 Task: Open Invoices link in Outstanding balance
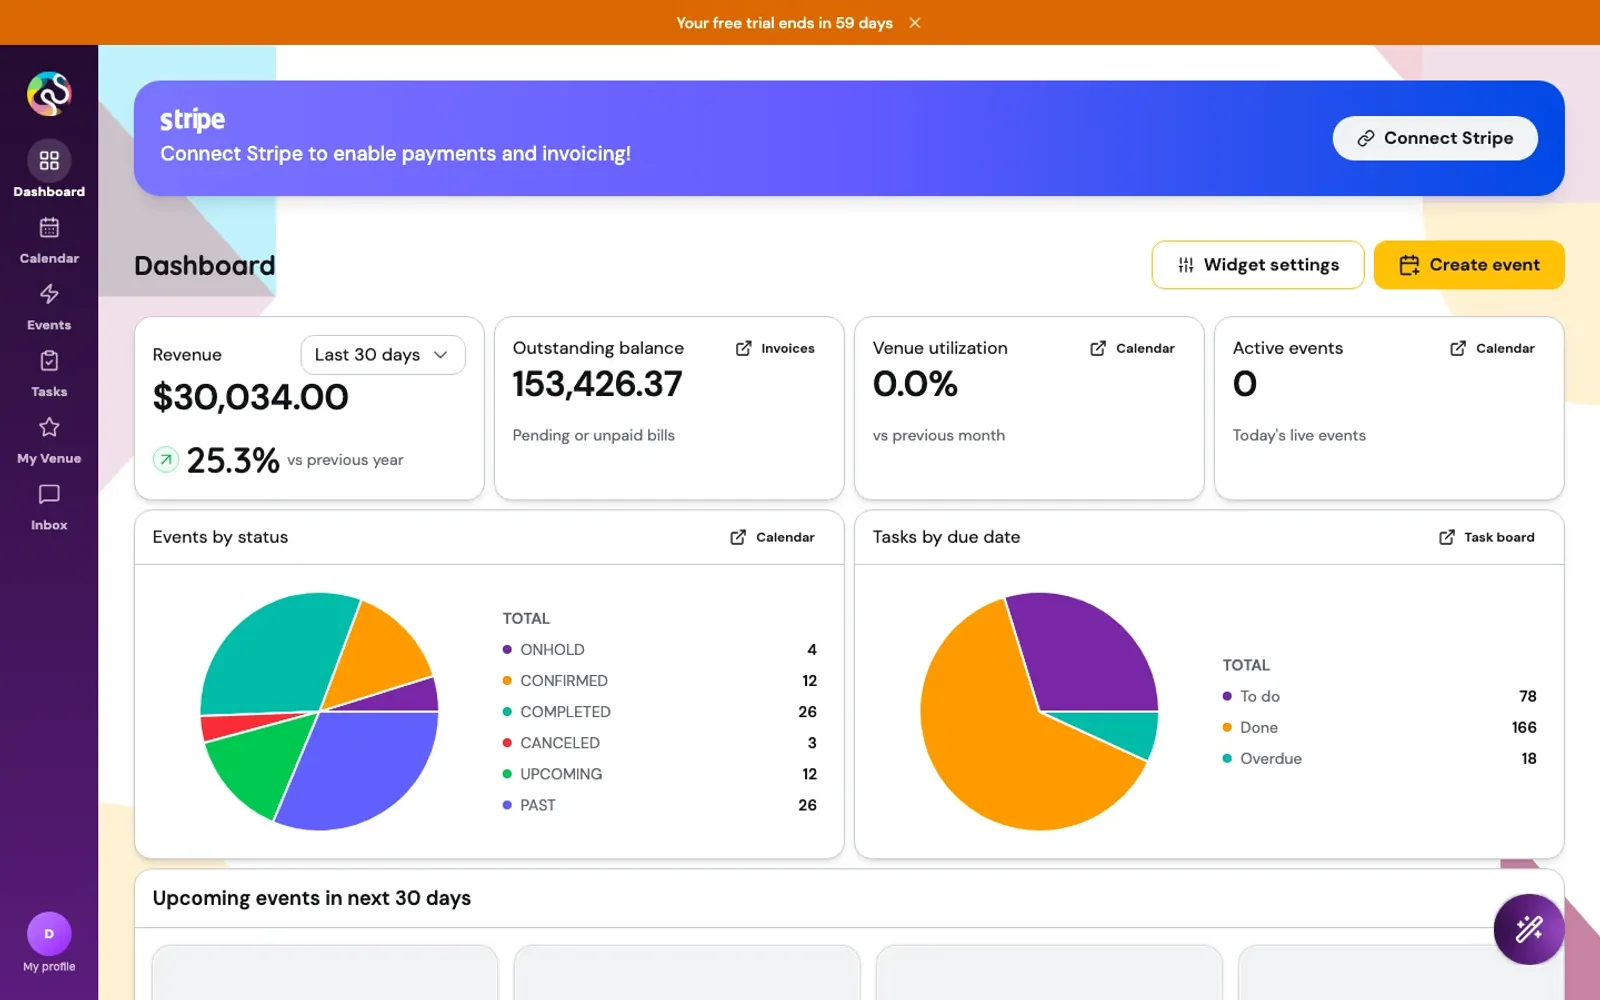point(775,348)
